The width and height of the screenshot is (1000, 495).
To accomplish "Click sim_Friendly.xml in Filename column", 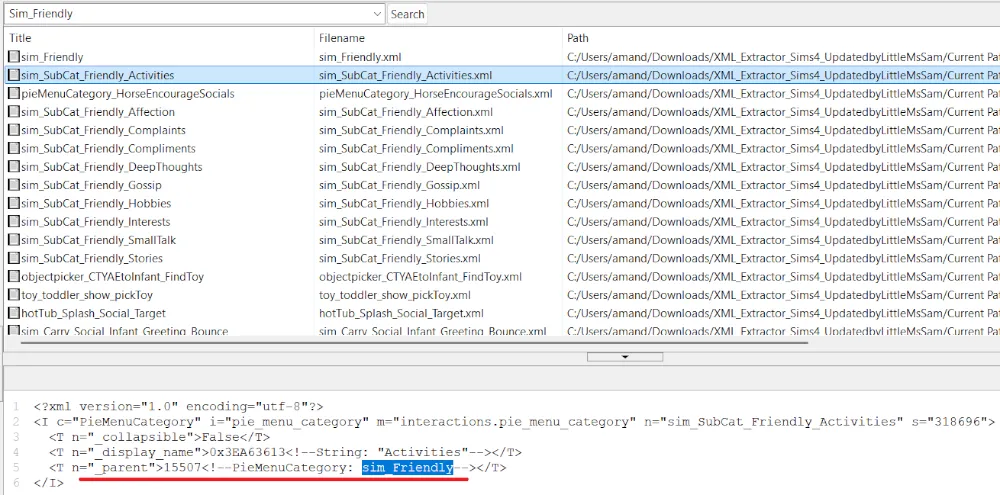I will tap(360, 57).
